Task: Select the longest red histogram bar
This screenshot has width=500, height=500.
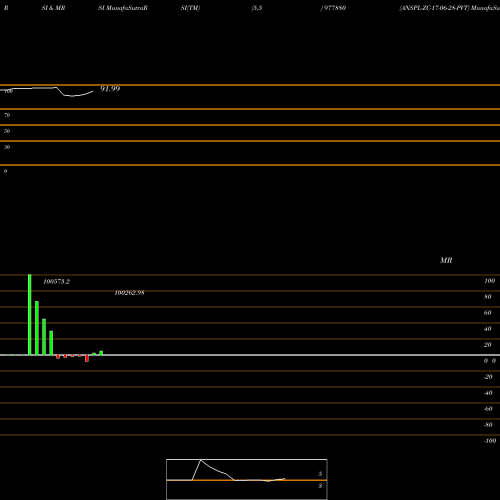Action: pos(87,358)
